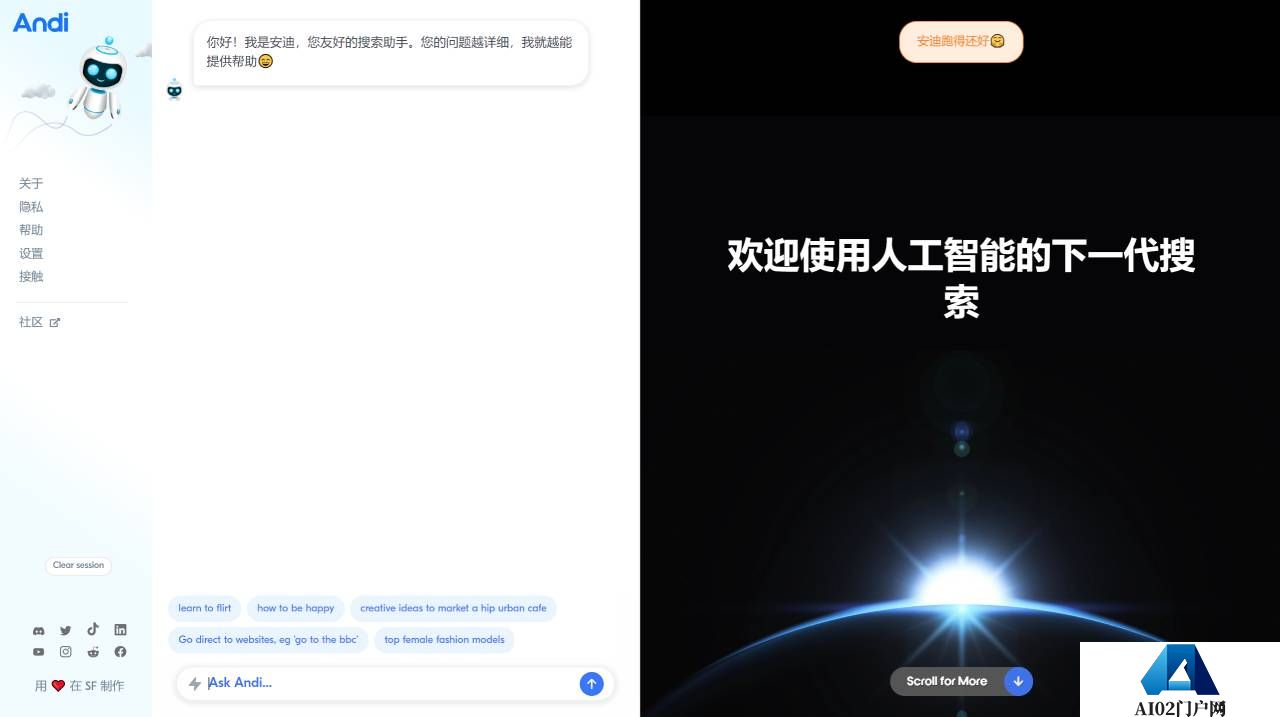Open the 关于 sidebar item

tap(31, 184)
